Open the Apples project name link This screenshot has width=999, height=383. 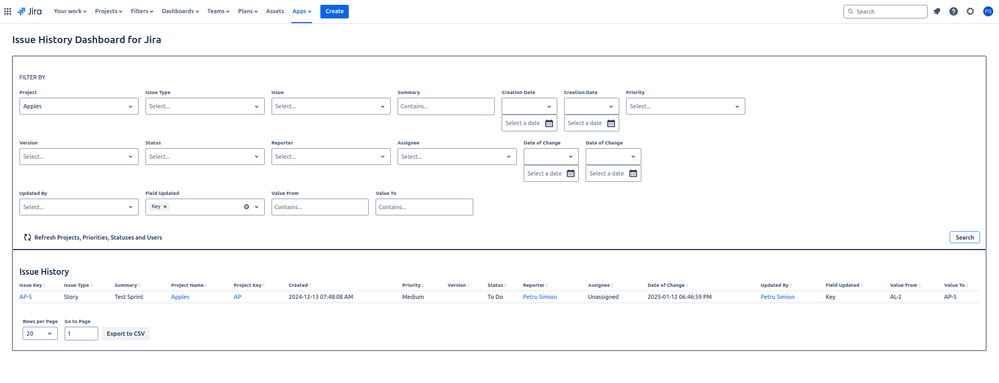tap(180, 297)
